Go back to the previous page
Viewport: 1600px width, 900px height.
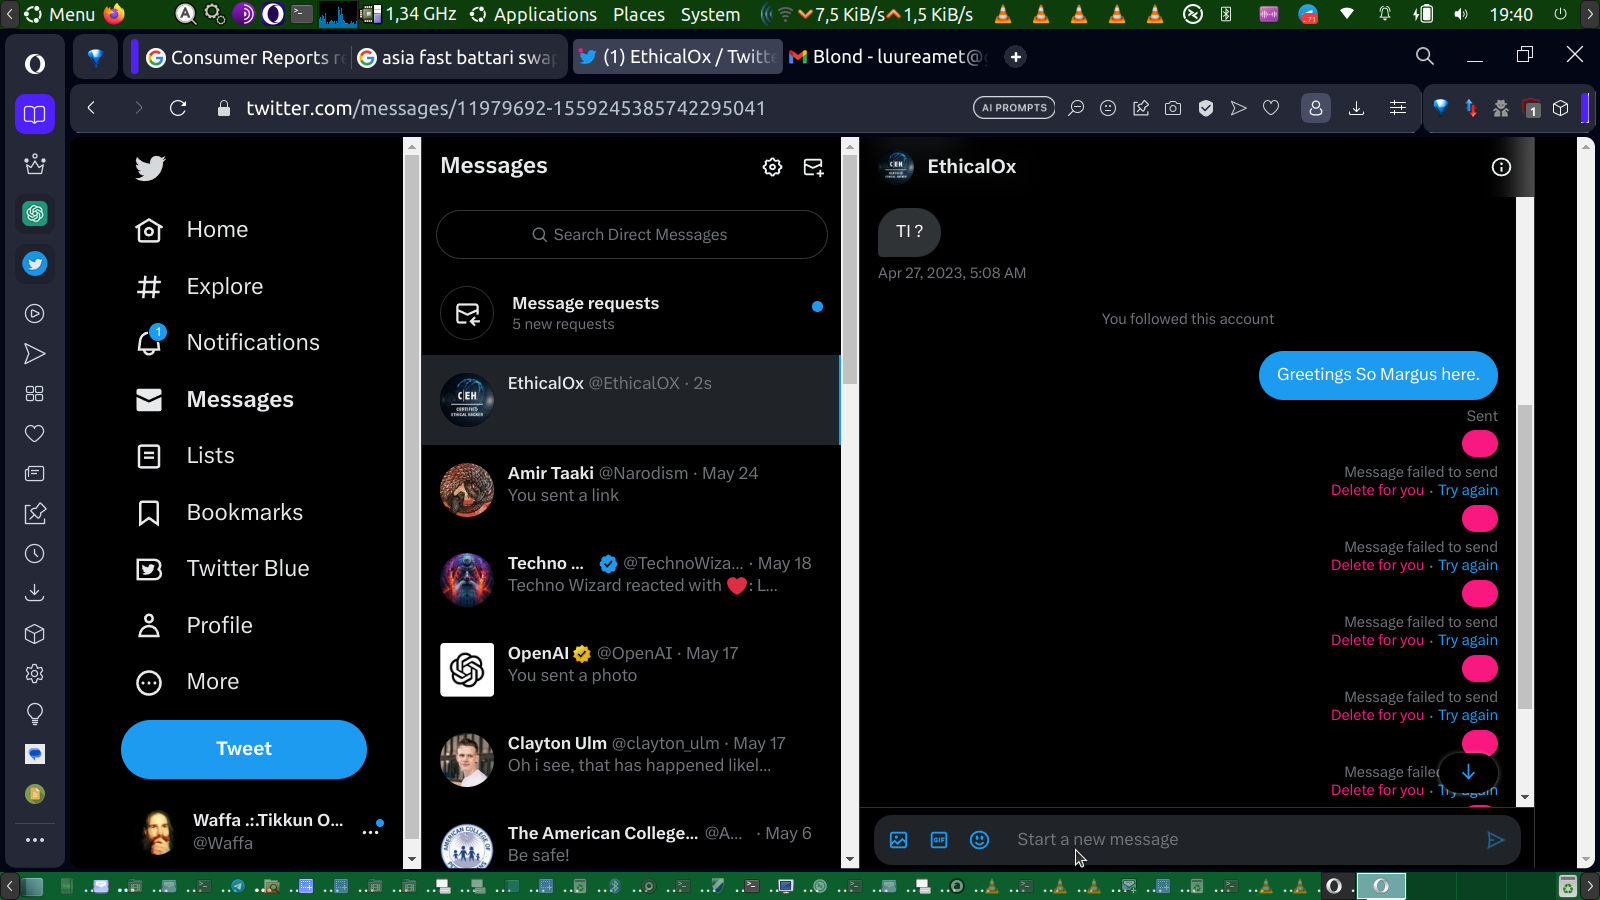92,108
